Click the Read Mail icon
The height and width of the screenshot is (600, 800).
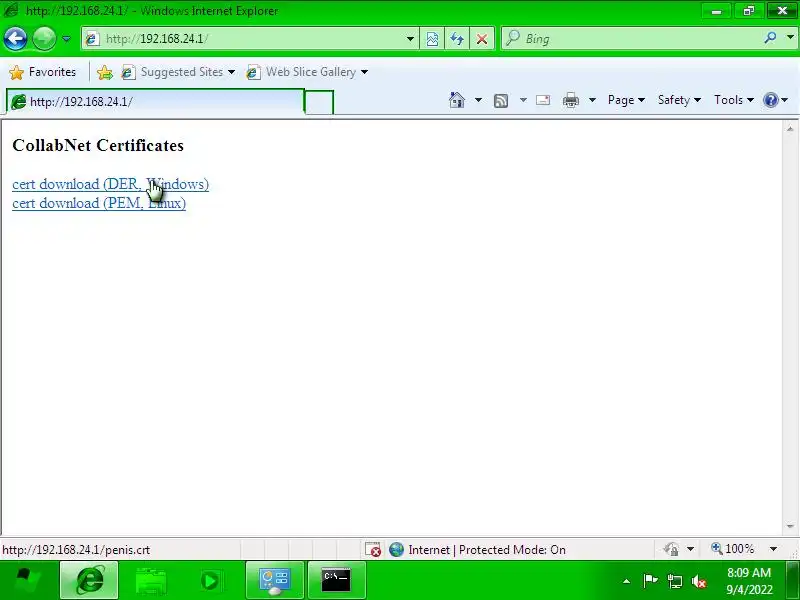(543, 100)
